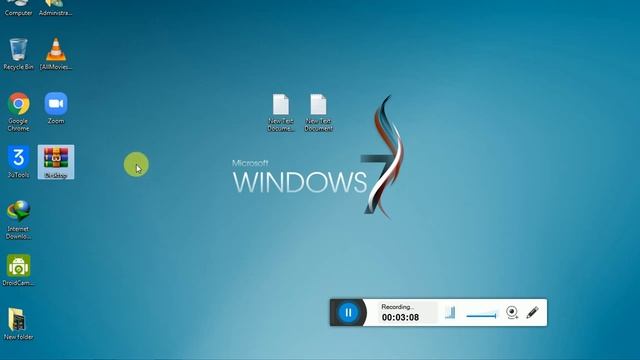Select the truncated New Text Docume... file
Screen dimensions: 640x360
[x=281, y=113]
